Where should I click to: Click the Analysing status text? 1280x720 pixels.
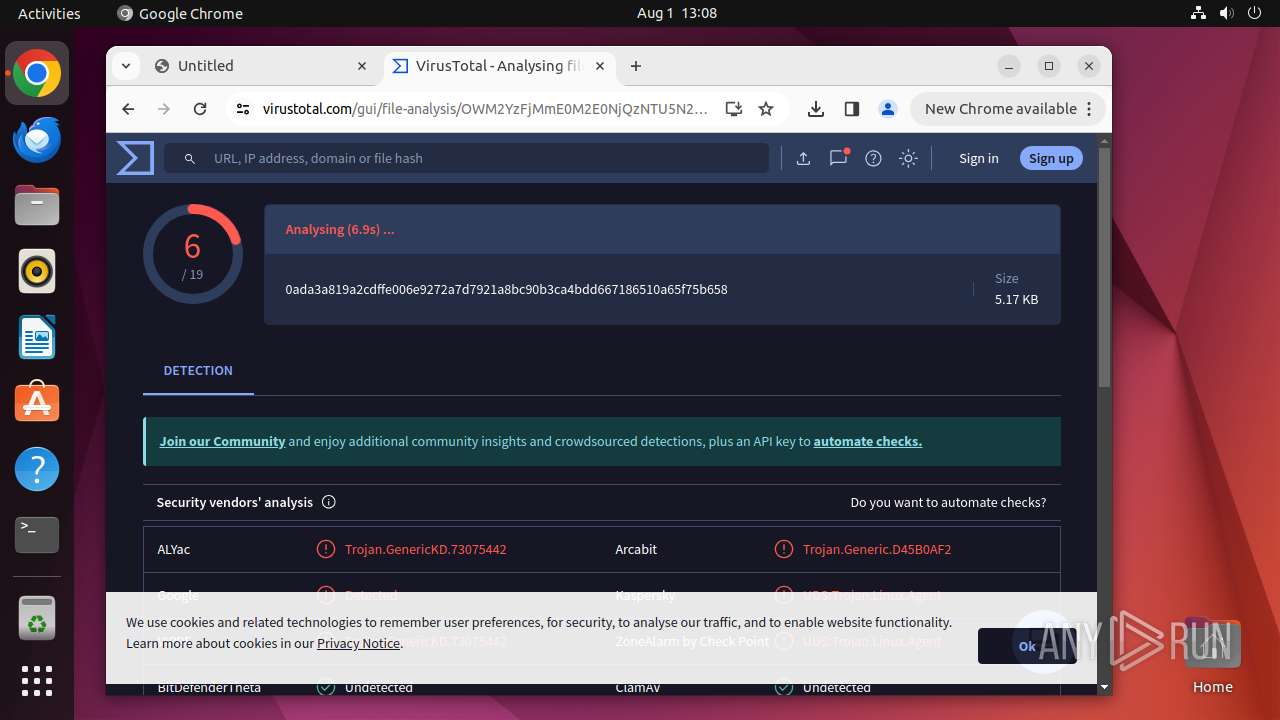[x=340, y=229]
